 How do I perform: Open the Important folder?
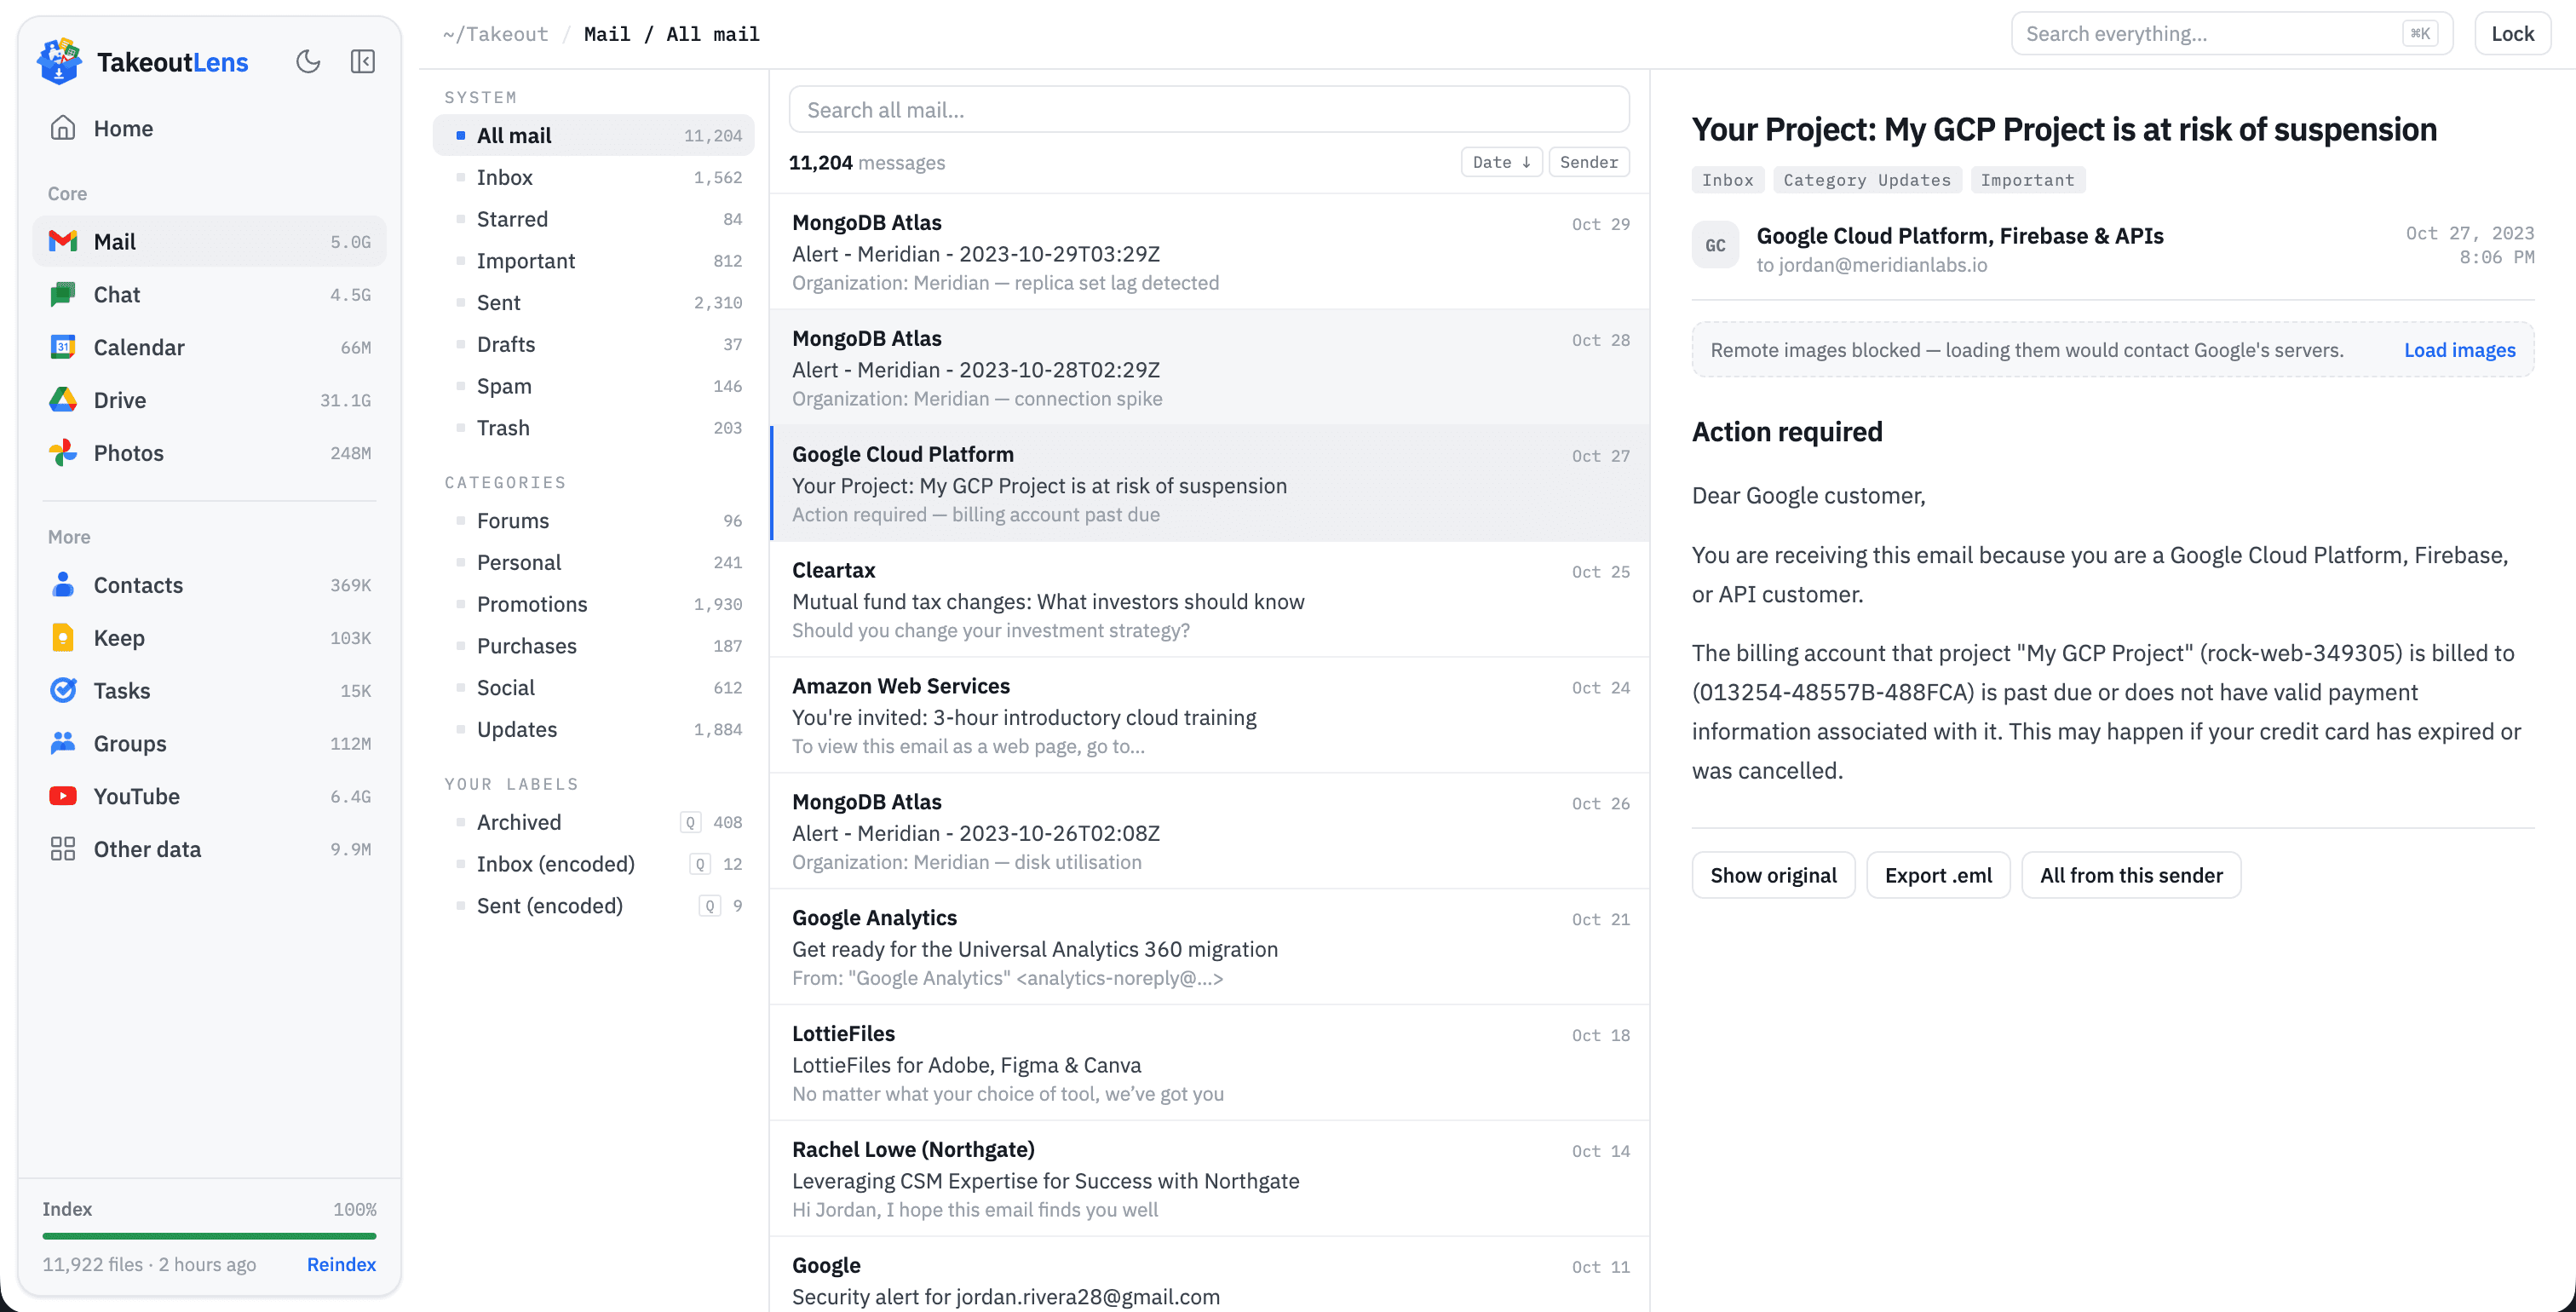coord(594,261)
